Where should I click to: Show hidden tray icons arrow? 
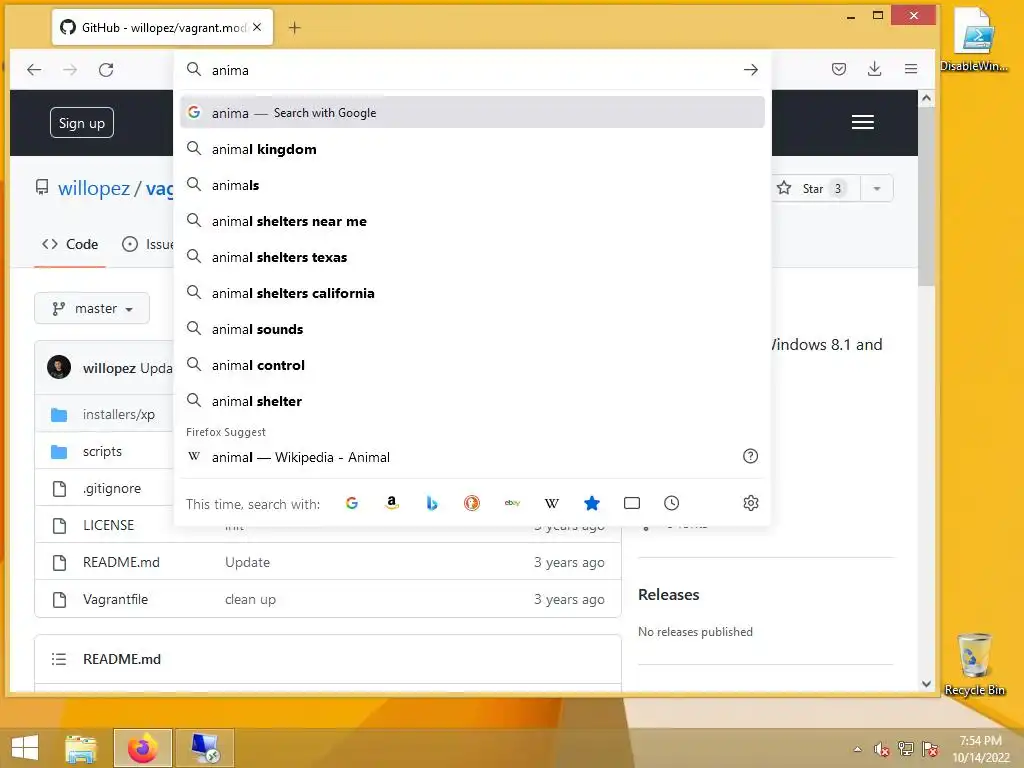point(857,749)
